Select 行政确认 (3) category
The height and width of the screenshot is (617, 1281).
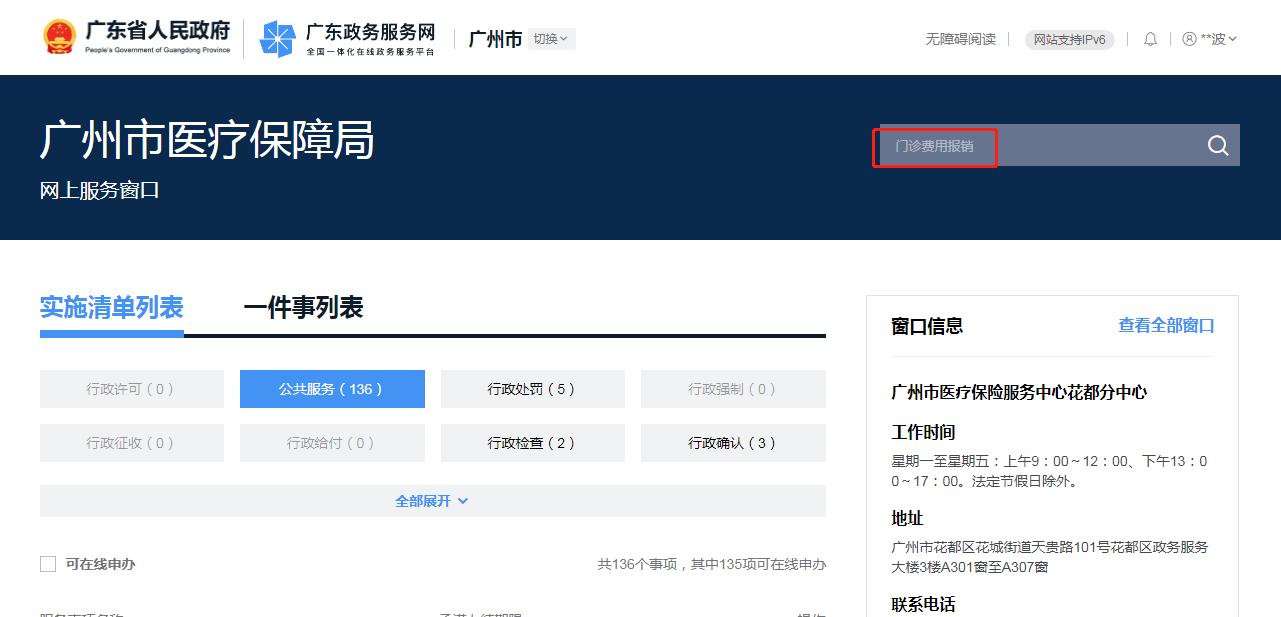(x=732, y=443)
